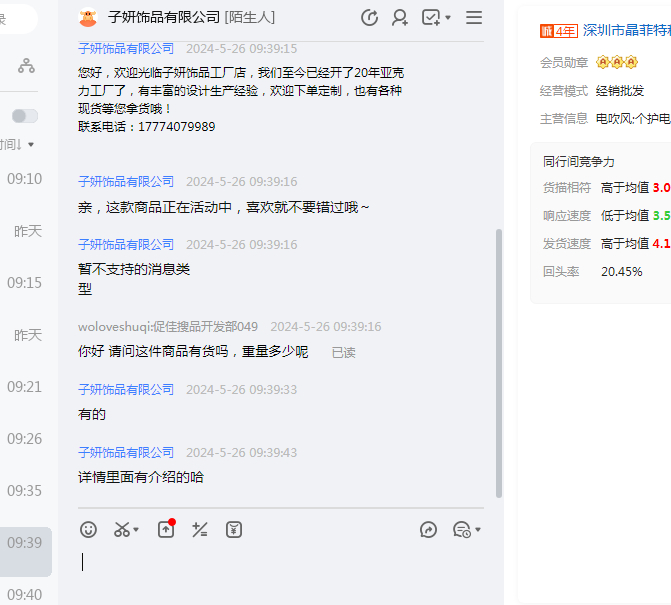Click chat title 子妍饰品有限公司 [陌生人]
This screenshot has width=671, height=605.
tap(191, 18)
